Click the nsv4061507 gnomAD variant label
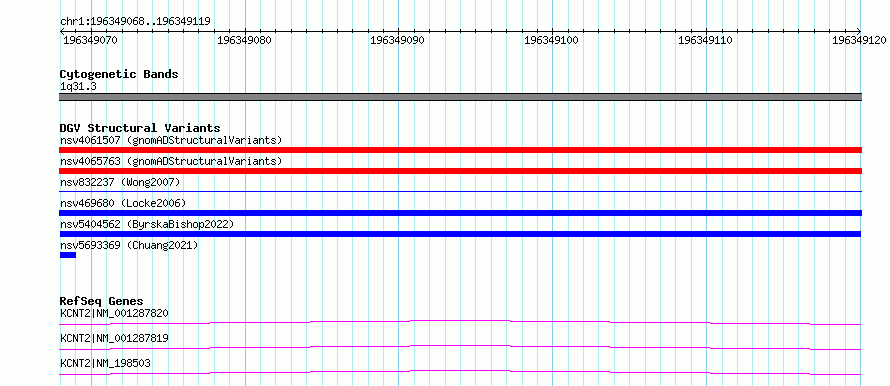This screenshot has width=890, height=386. (171, 140)
